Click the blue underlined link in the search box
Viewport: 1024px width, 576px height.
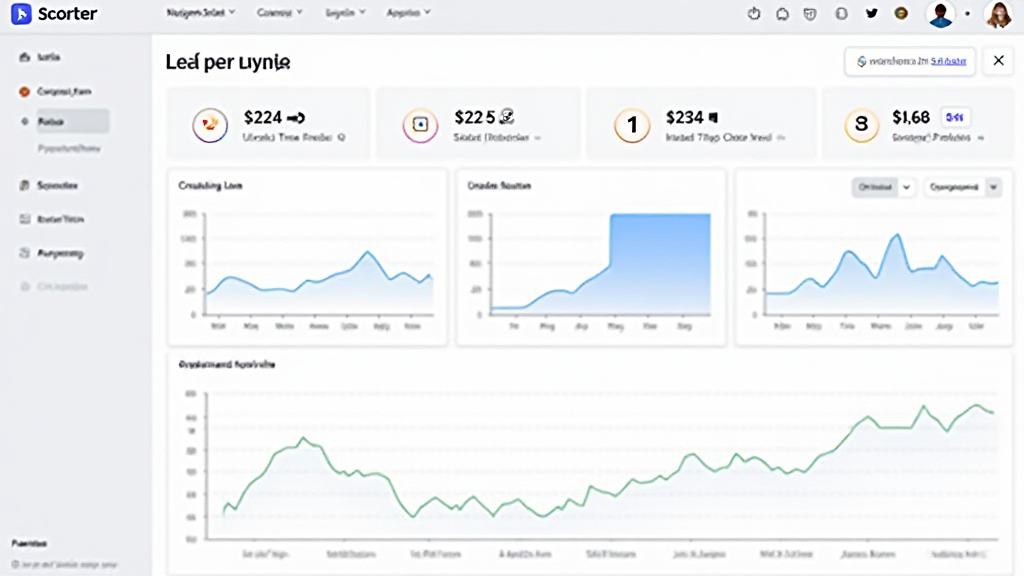(x=948, y=62)
